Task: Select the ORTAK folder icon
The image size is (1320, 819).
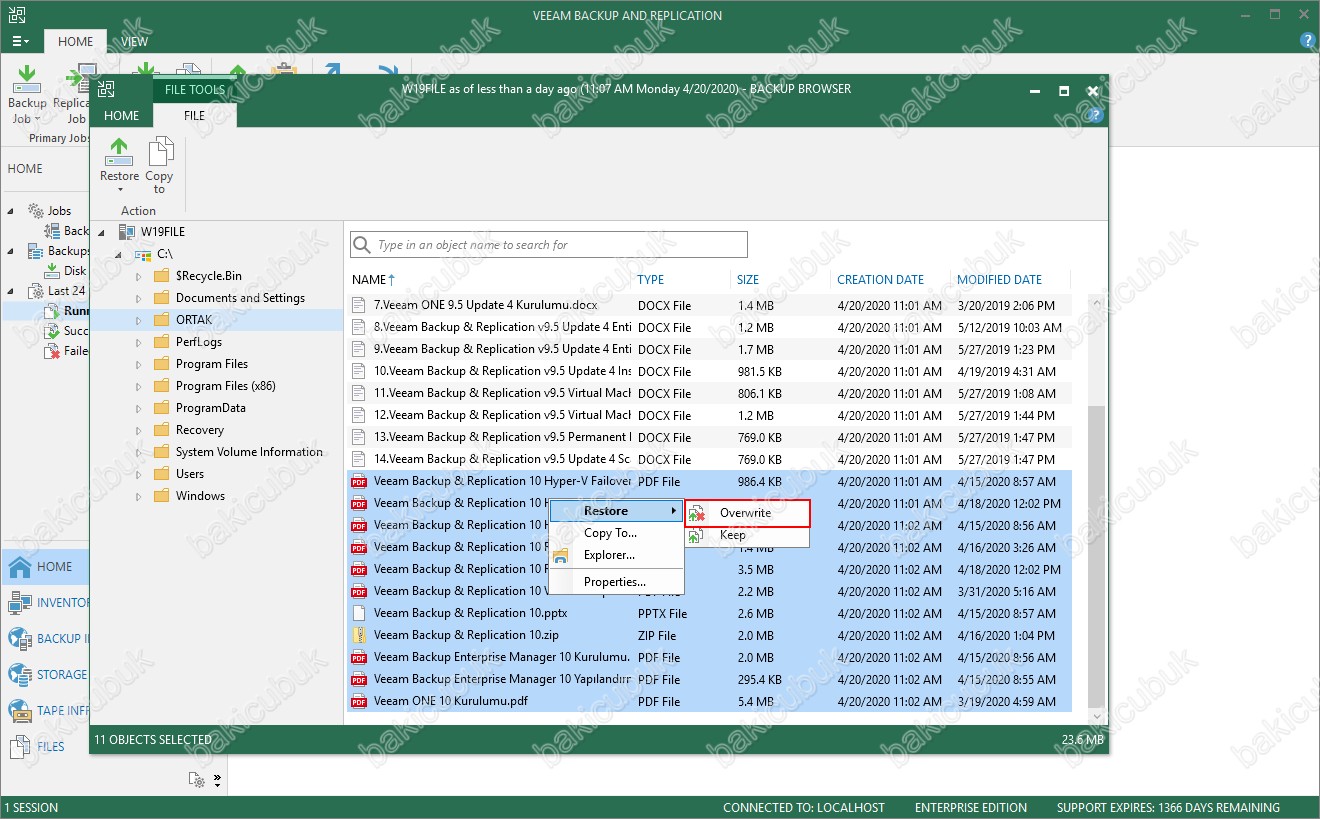Action: (161, 320)
